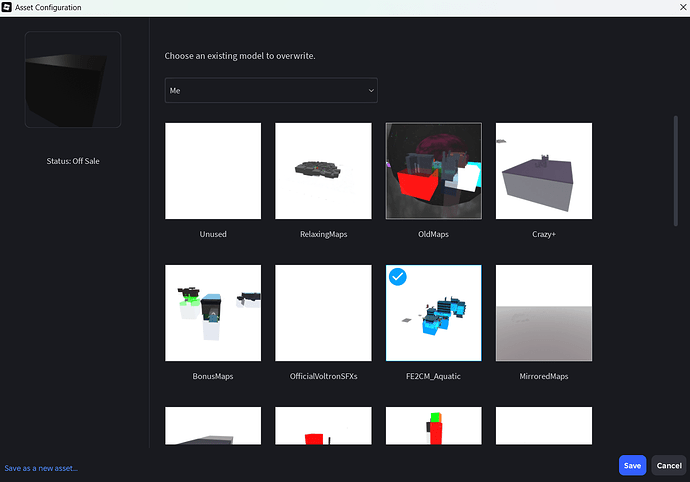Click the FE2CM_Aquatic model thumbnail
The height and width of the screenshot is (482, 690).
click(434, 313)
